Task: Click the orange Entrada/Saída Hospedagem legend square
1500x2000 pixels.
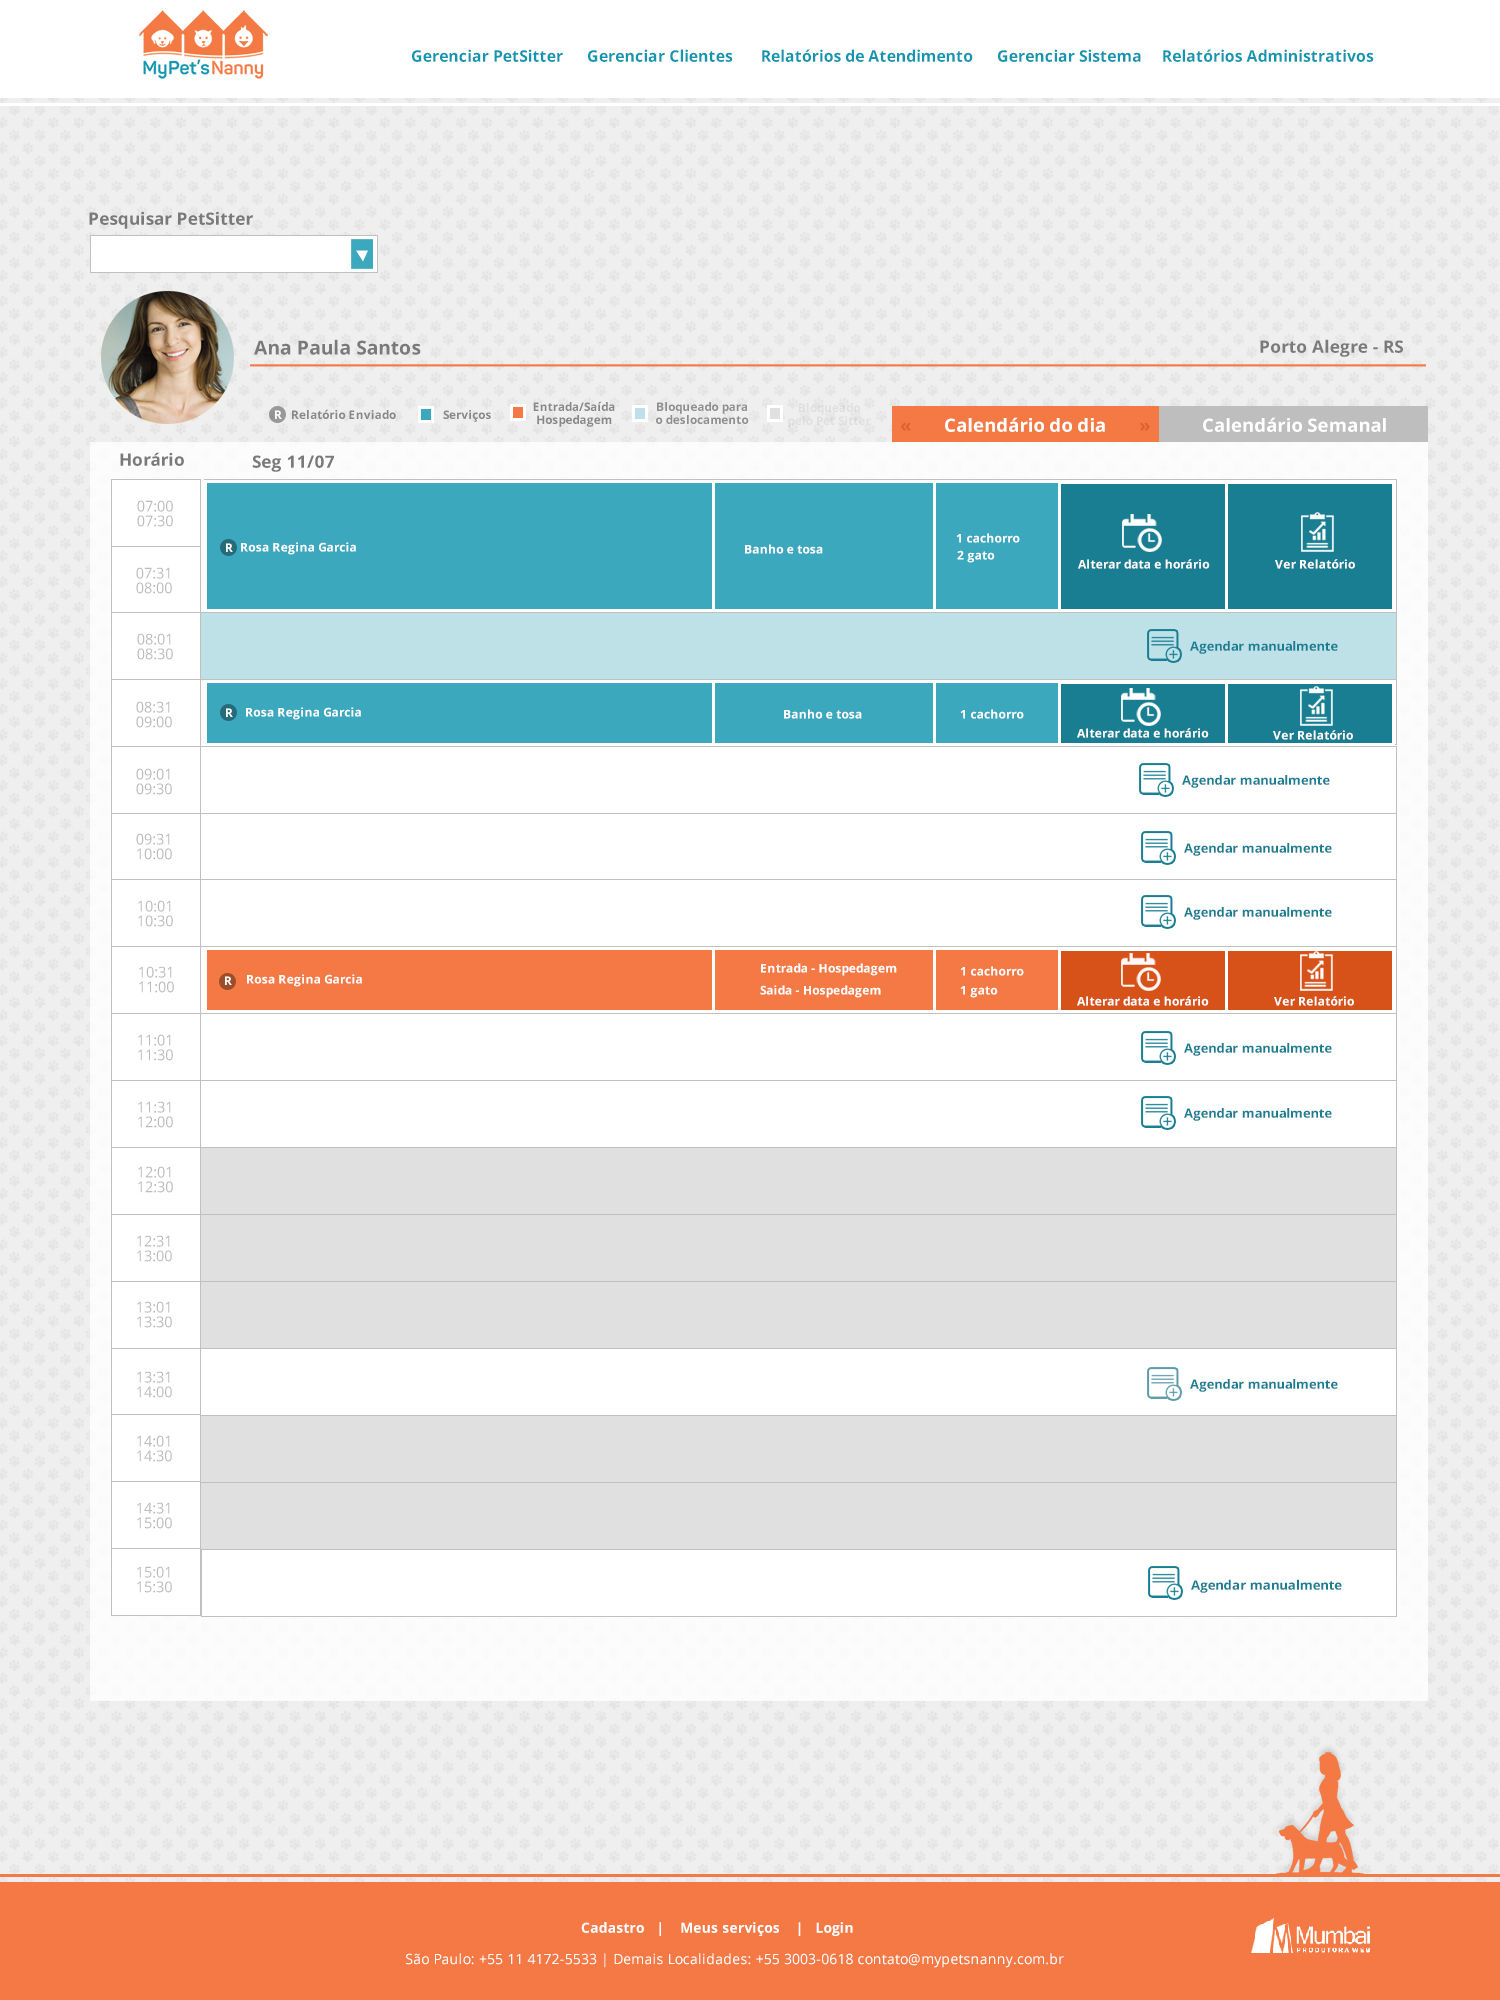Action: pos(518,413)
